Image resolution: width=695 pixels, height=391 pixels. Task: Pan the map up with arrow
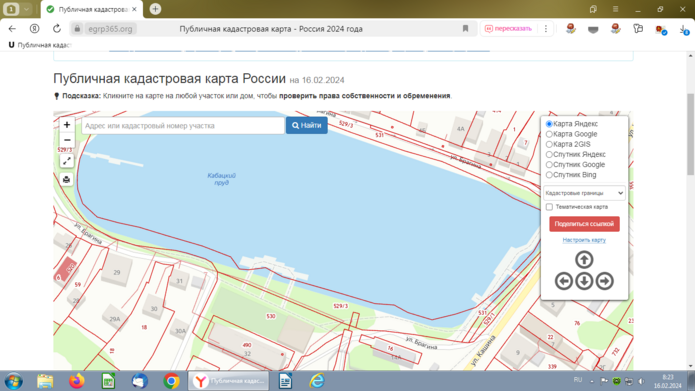(584, 260)
